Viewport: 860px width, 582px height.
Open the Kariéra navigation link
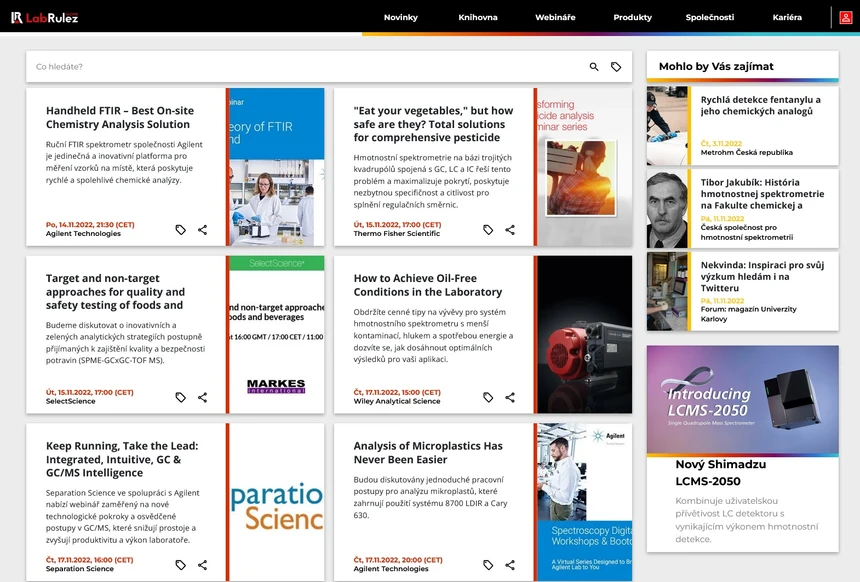coord(787,17)
